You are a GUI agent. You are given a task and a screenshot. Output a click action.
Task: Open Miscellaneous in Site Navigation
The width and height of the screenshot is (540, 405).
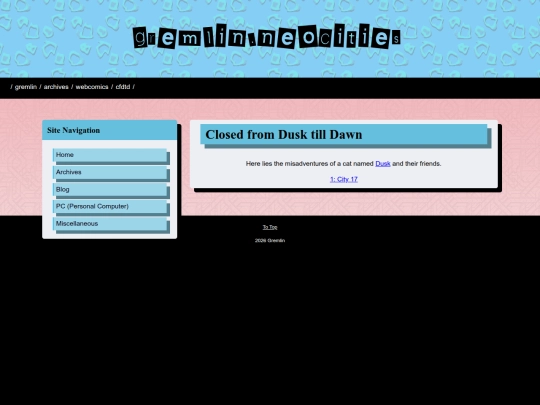110,224
